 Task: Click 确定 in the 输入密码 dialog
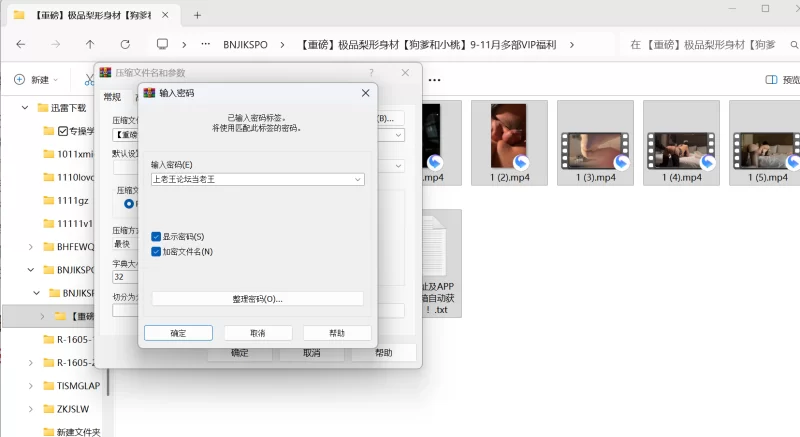point(178,333)
